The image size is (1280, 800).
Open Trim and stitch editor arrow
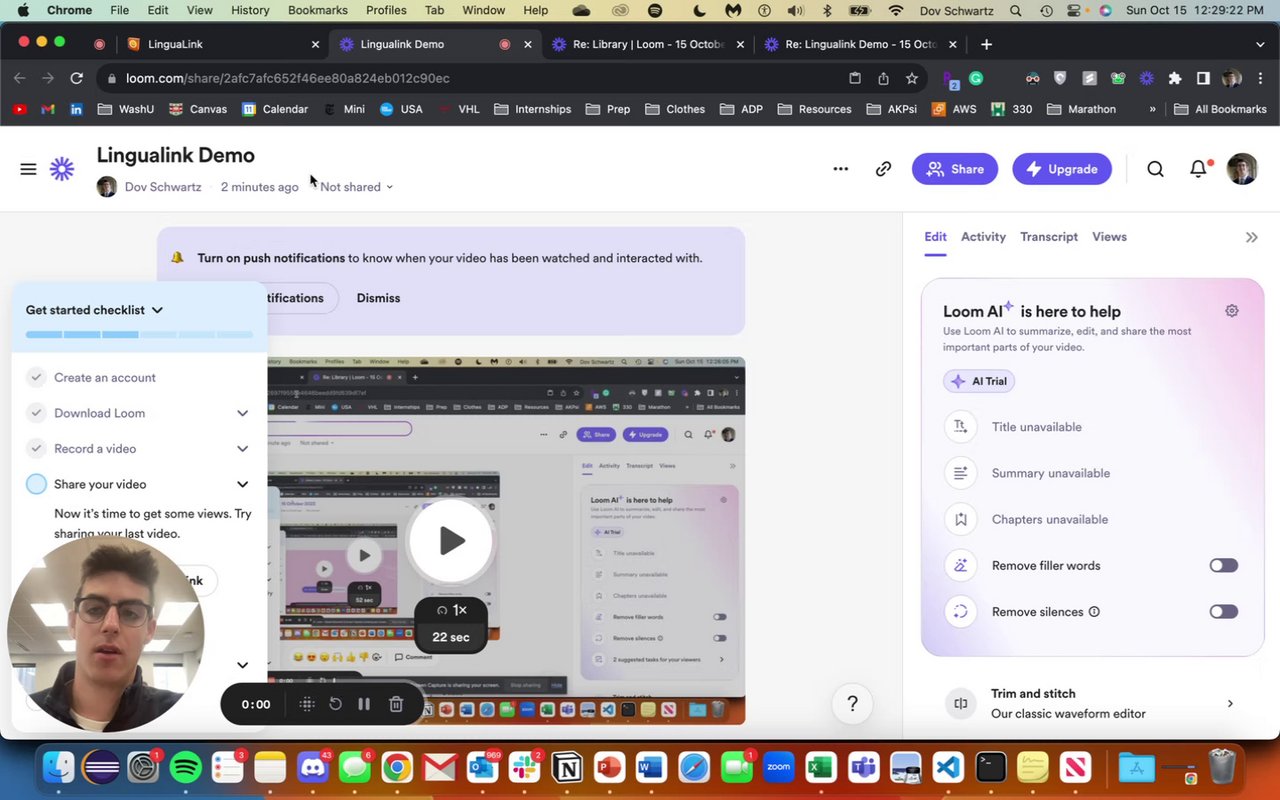point(1230,704)
